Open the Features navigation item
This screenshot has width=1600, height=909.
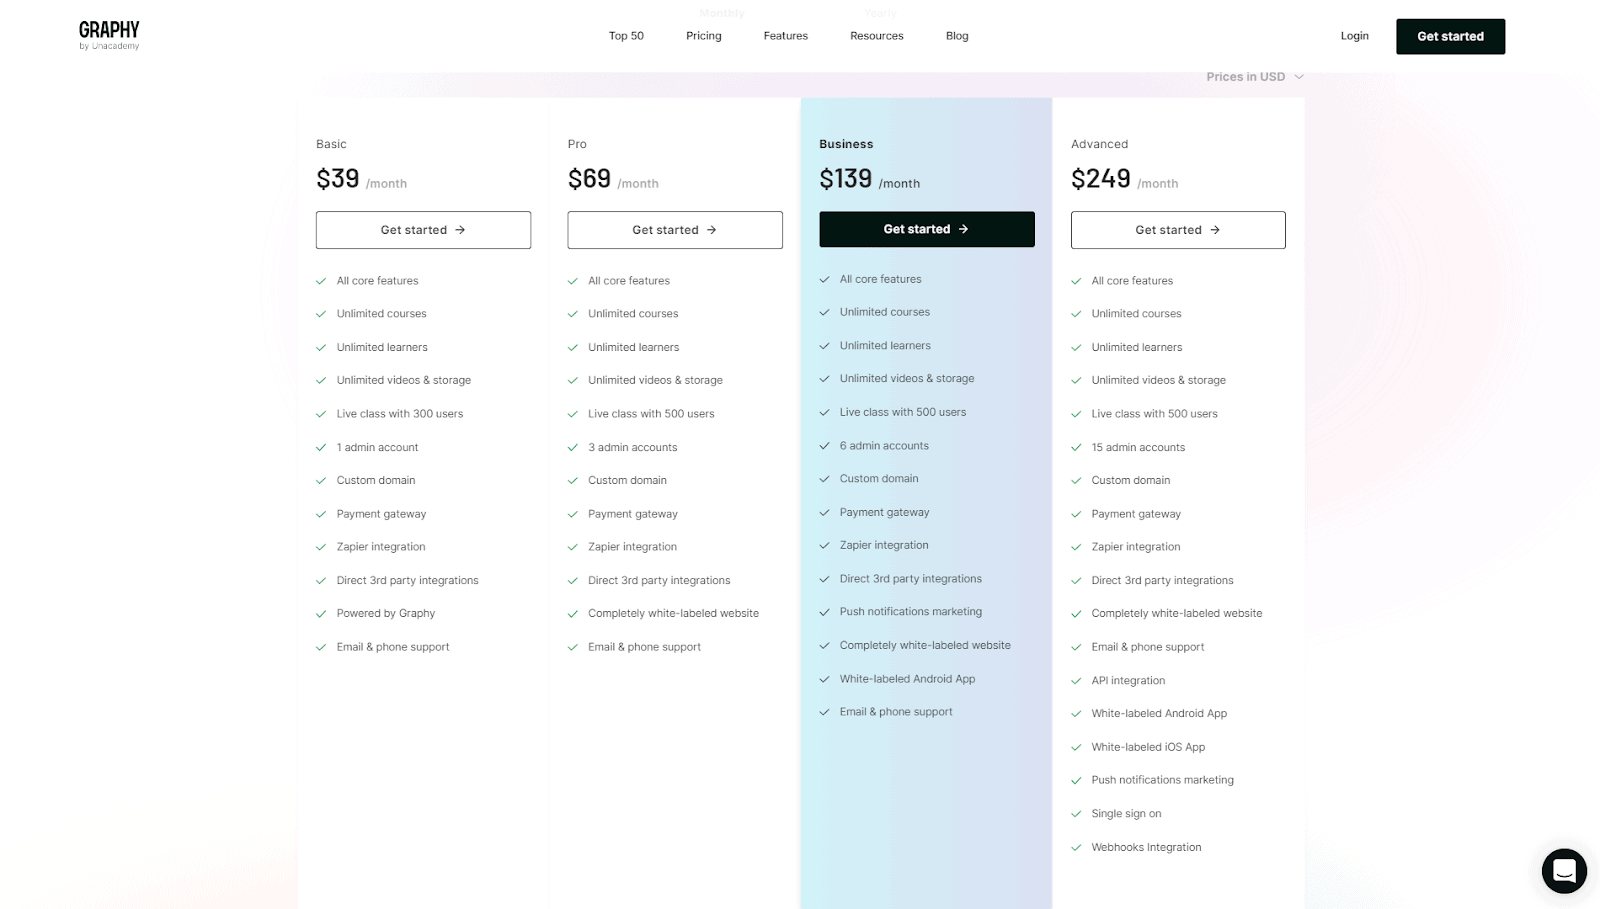pos(785,36)
